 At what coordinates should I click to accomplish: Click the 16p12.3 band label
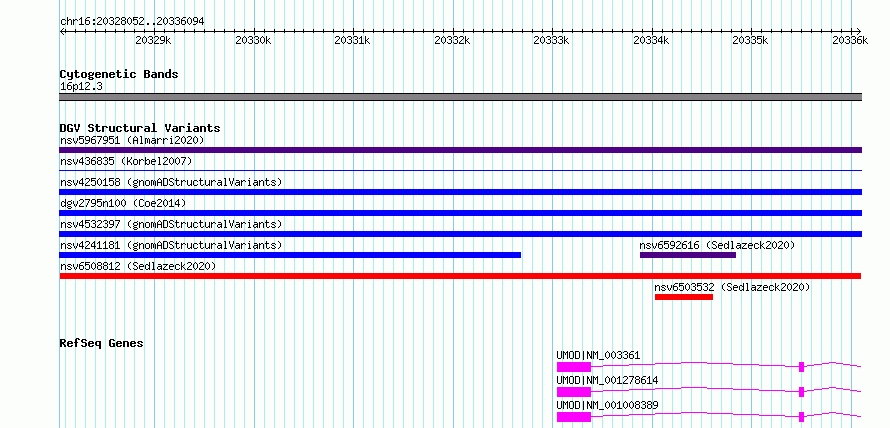point(81,87)
